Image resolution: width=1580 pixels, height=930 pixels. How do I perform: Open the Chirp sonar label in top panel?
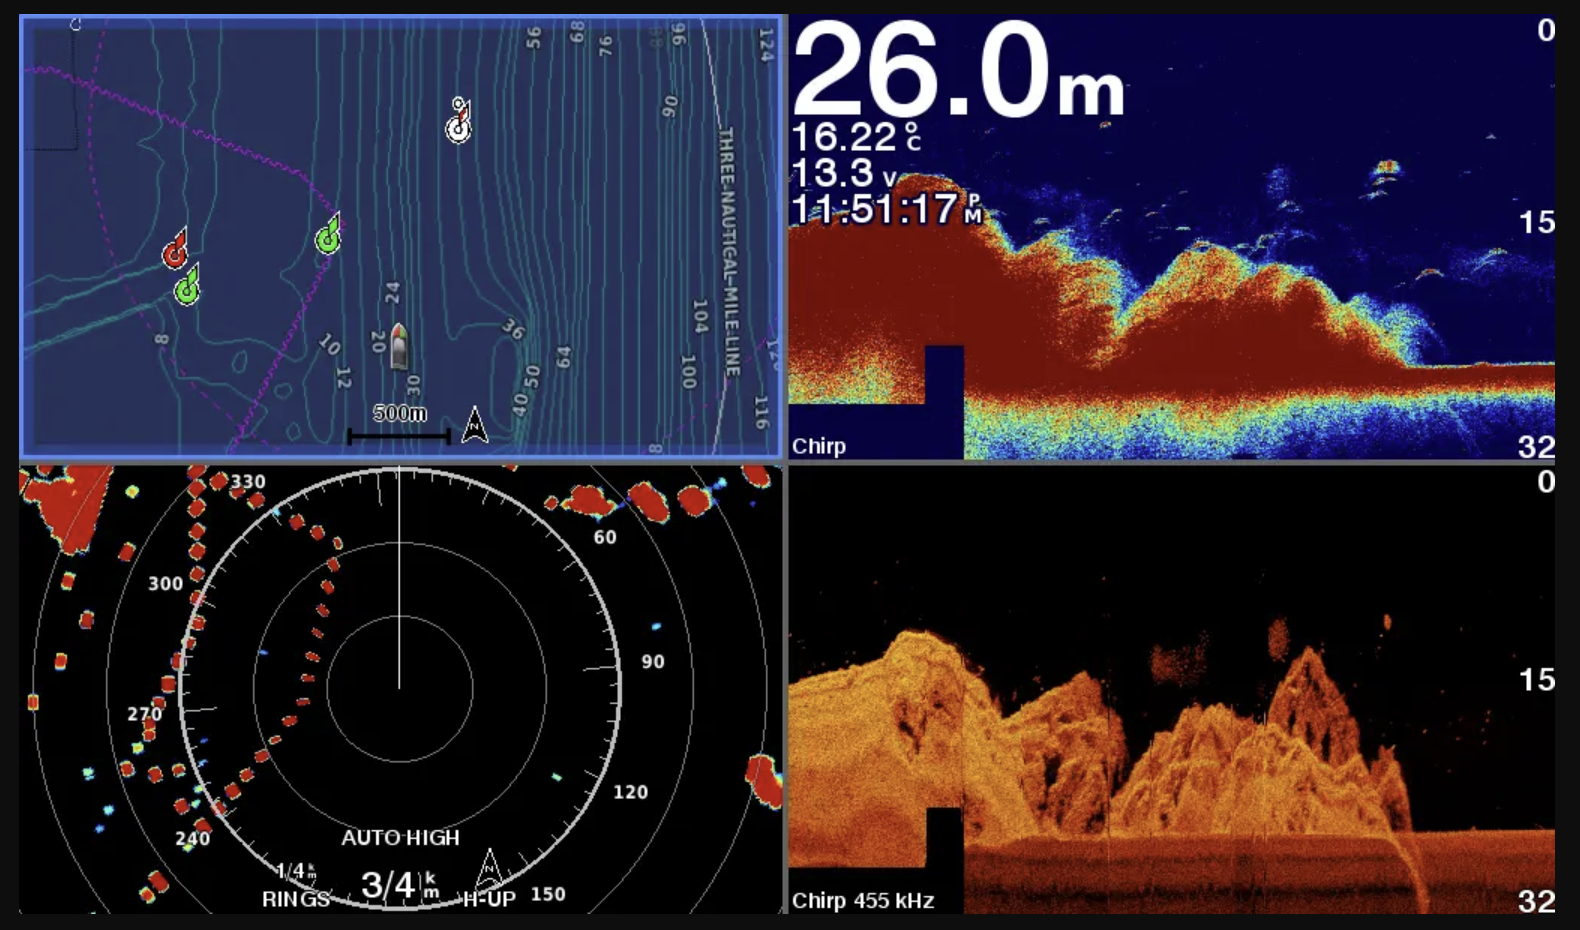point(818,446)
